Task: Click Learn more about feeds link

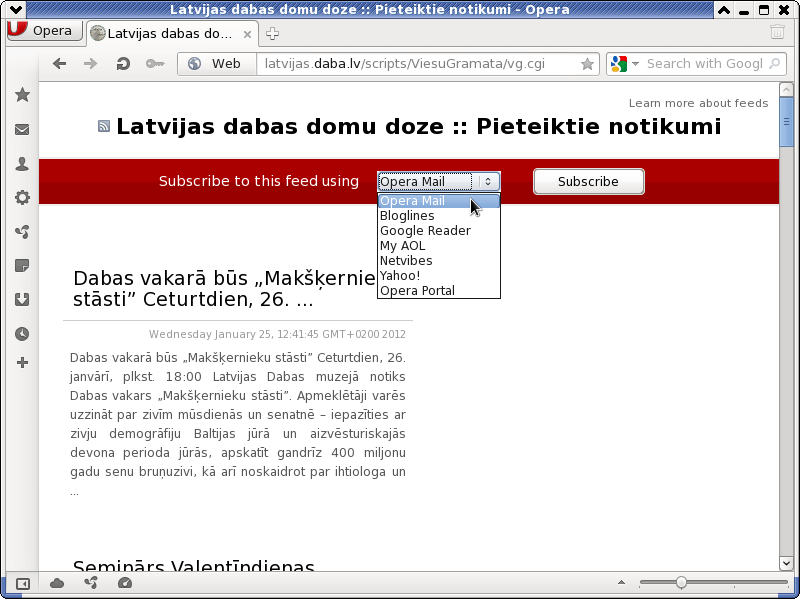Action: [x=698, y=103]
